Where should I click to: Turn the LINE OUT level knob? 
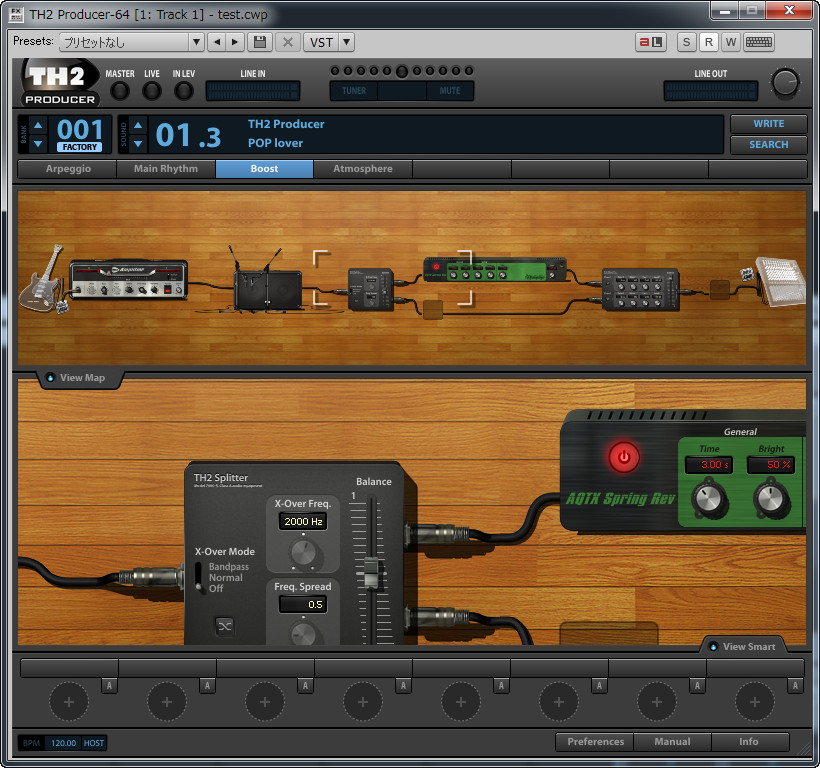785,83
